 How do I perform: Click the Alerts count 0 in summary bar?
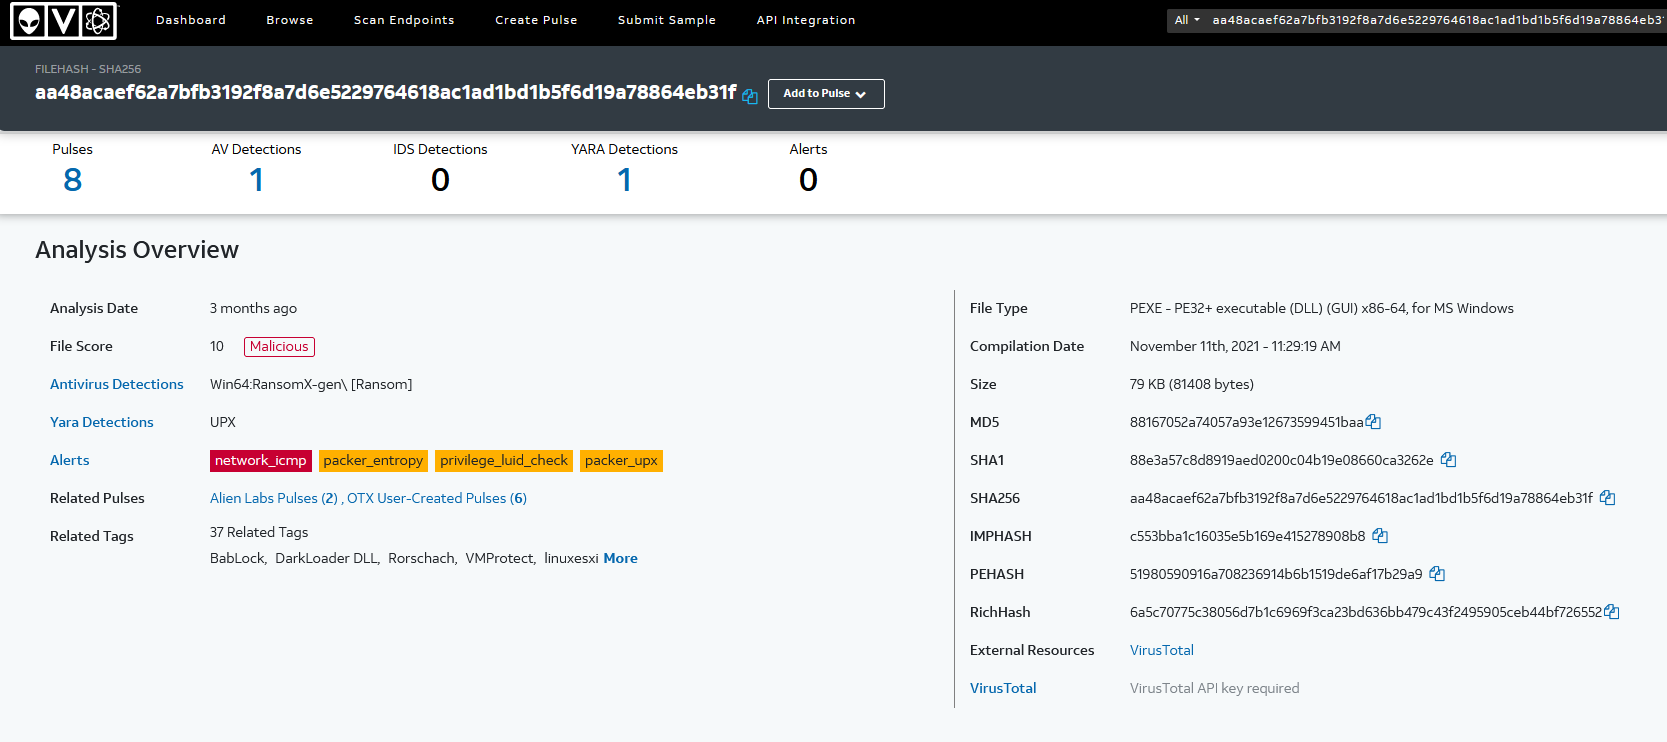tap(809, 180)
